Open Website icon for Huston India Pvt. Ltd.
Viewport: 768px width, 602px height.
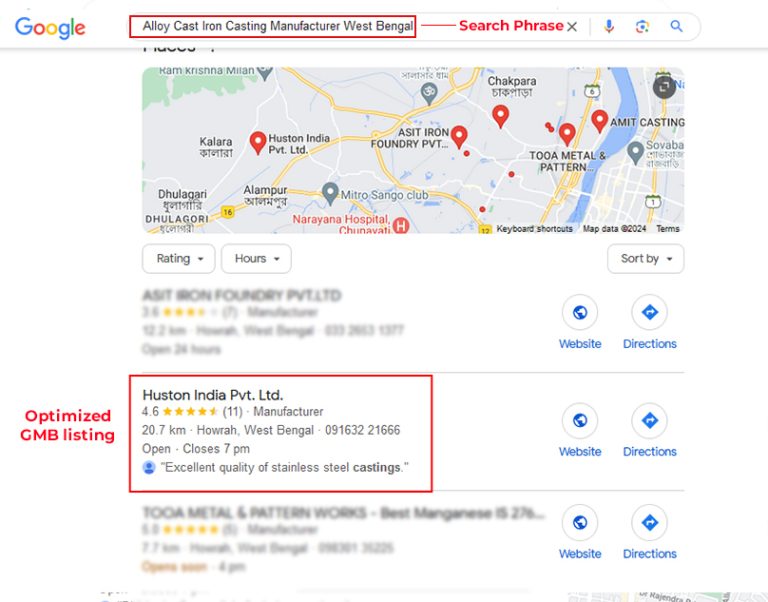click(580, 420)
